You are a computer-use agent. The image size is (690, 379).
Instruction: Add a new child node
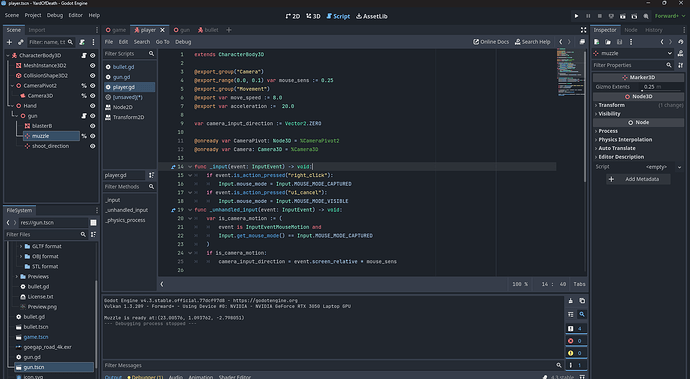(9, 42)
